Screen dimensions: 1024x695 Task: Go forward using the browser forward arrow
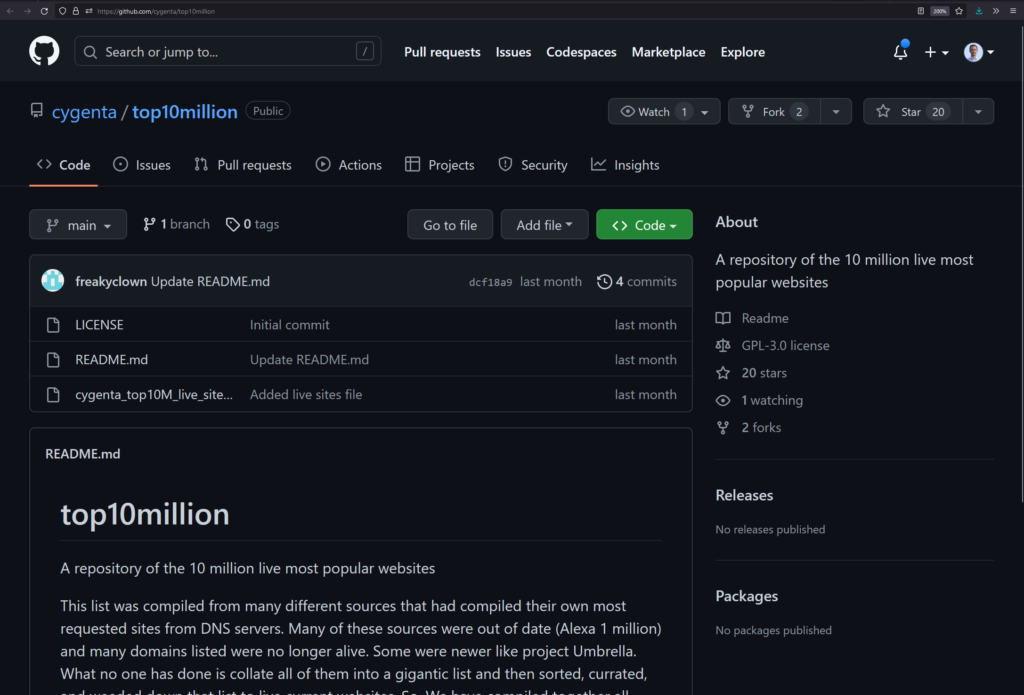[x=27, y=11]
